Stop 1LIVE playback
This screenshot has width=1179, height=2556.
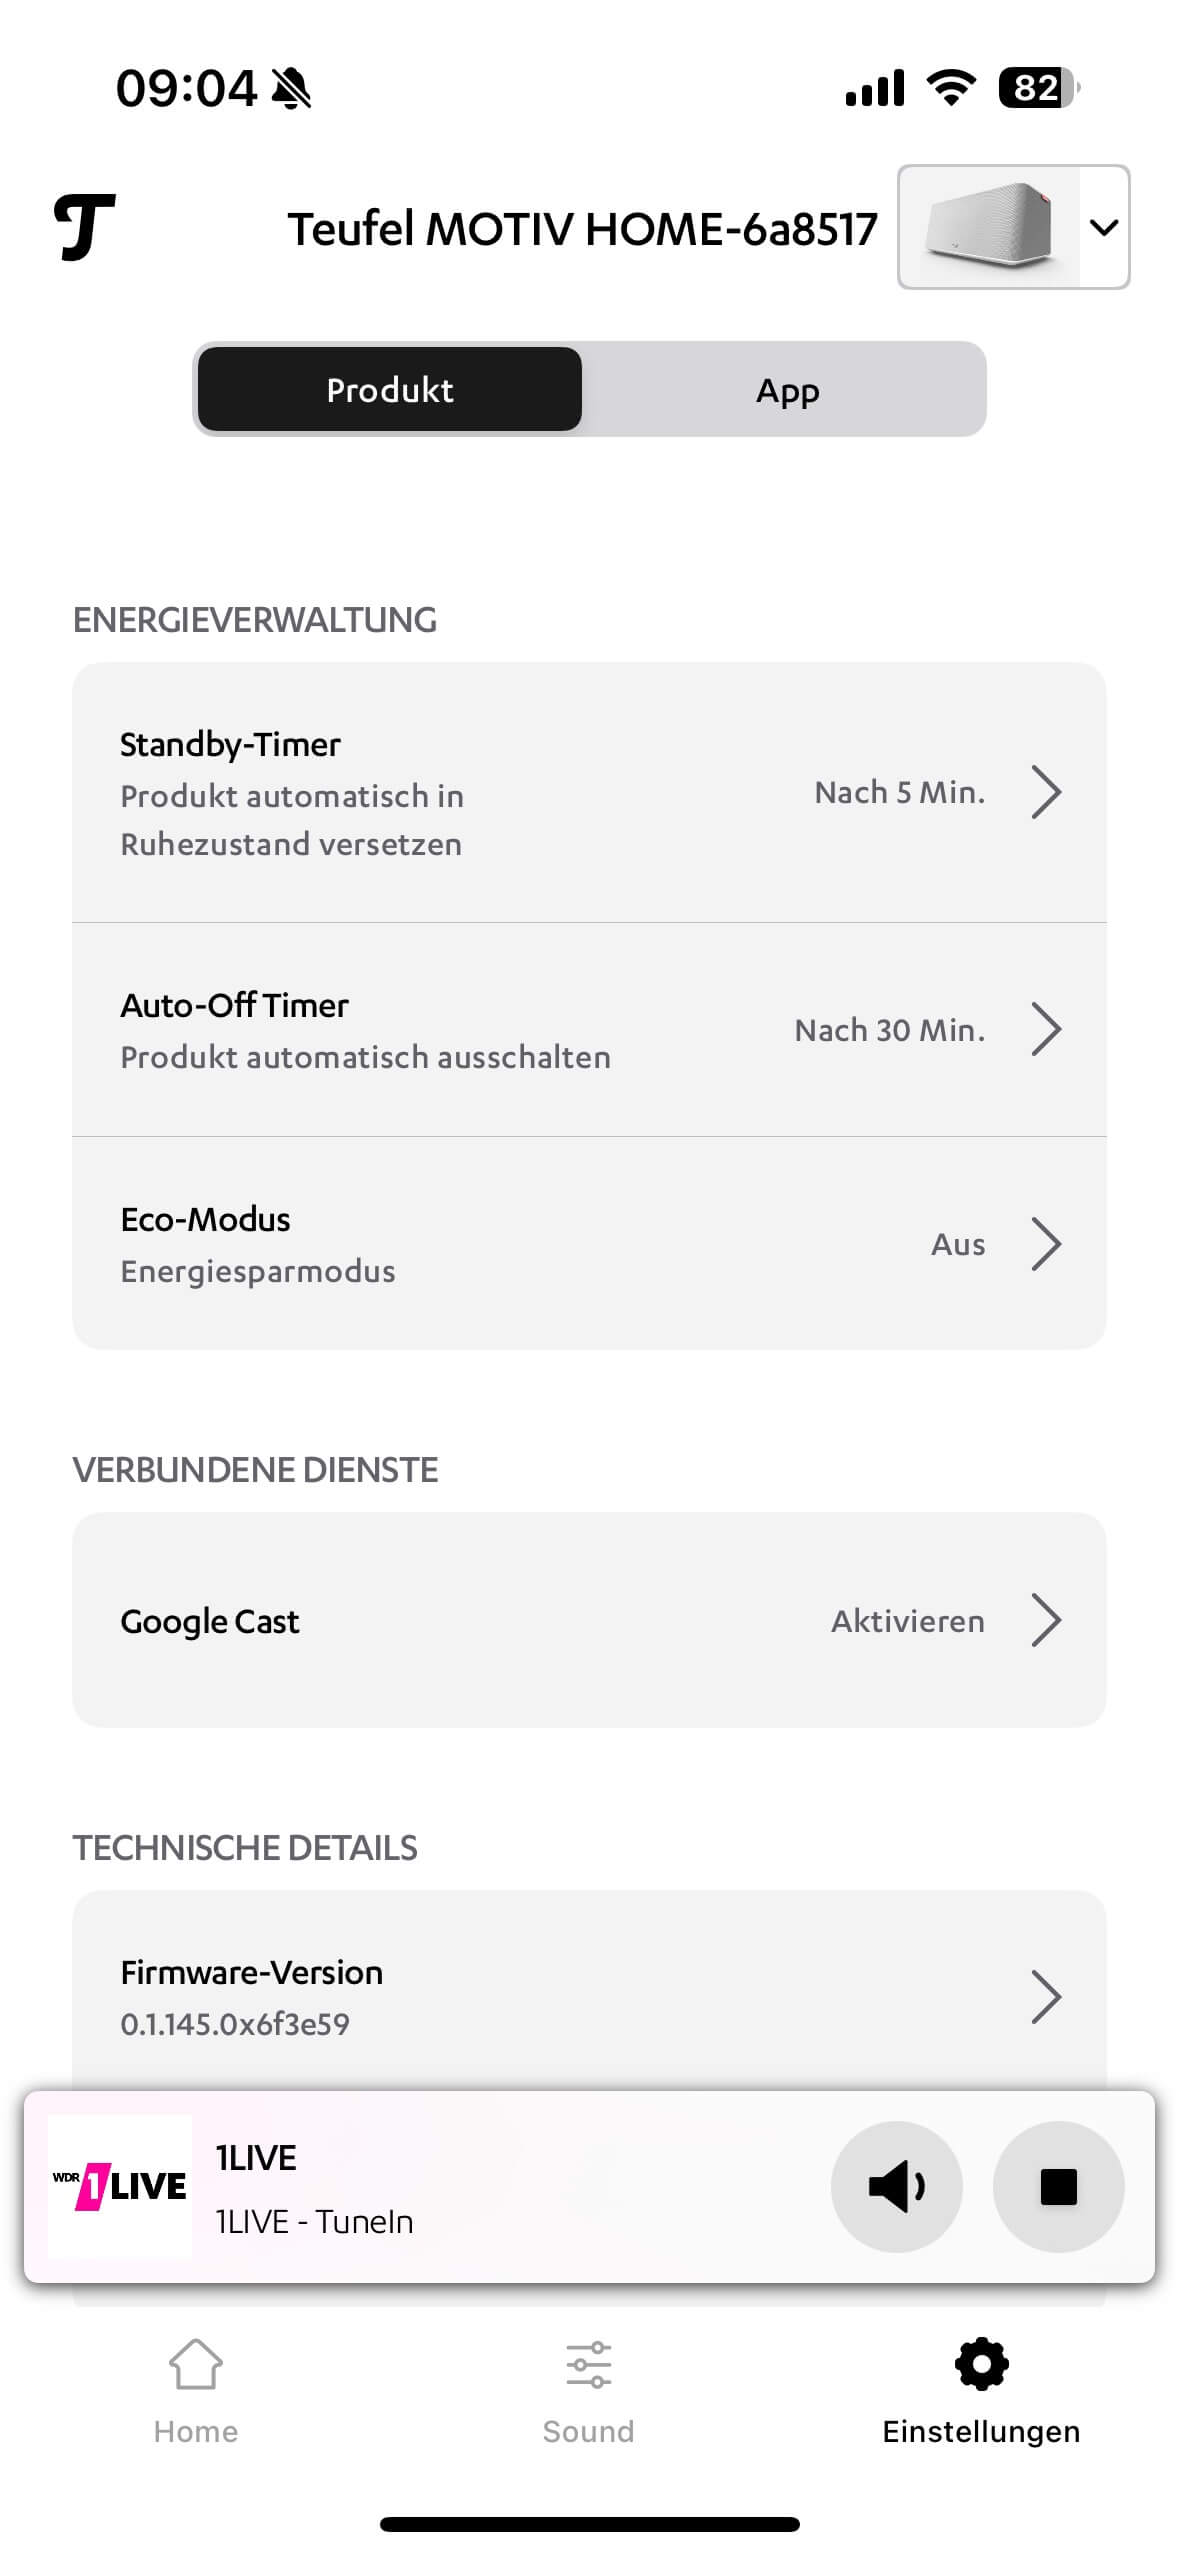[x=1058, y=2187]
